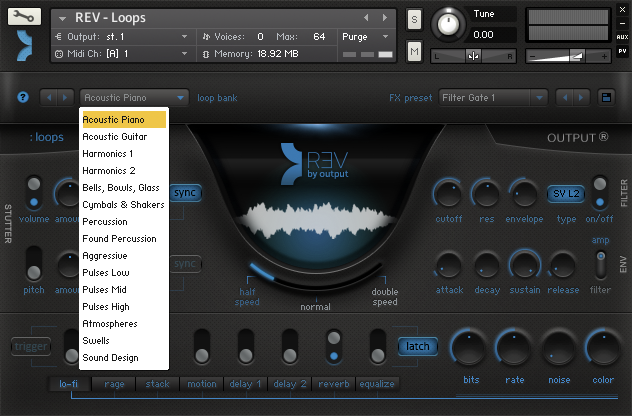Screen dimensions: 632x416
Task: Choose Cymbals & Shakers loop bank
Action: coord(124,205)
